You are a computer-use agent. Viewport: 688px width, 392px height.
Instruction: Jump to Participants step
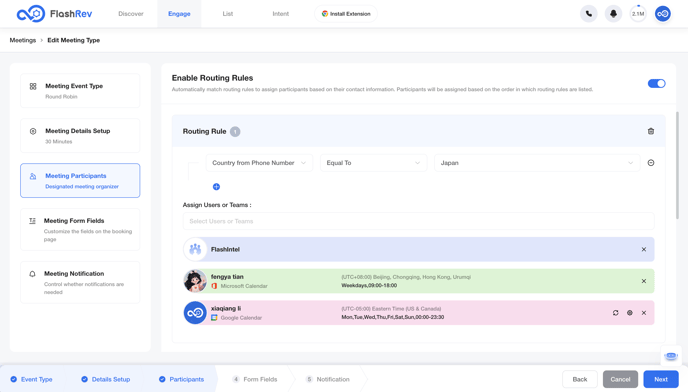182,379
